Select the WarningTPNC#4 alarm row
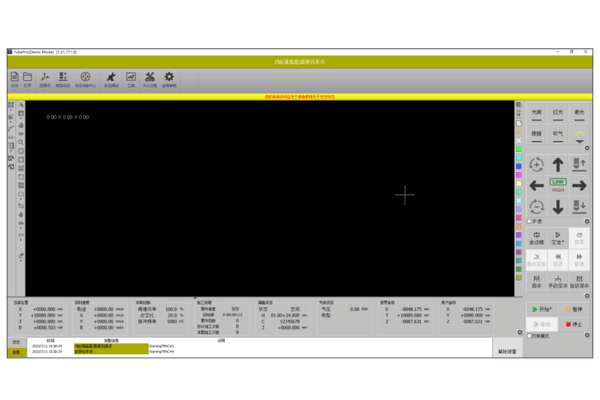600x400 pixels. tap(260, 351)
